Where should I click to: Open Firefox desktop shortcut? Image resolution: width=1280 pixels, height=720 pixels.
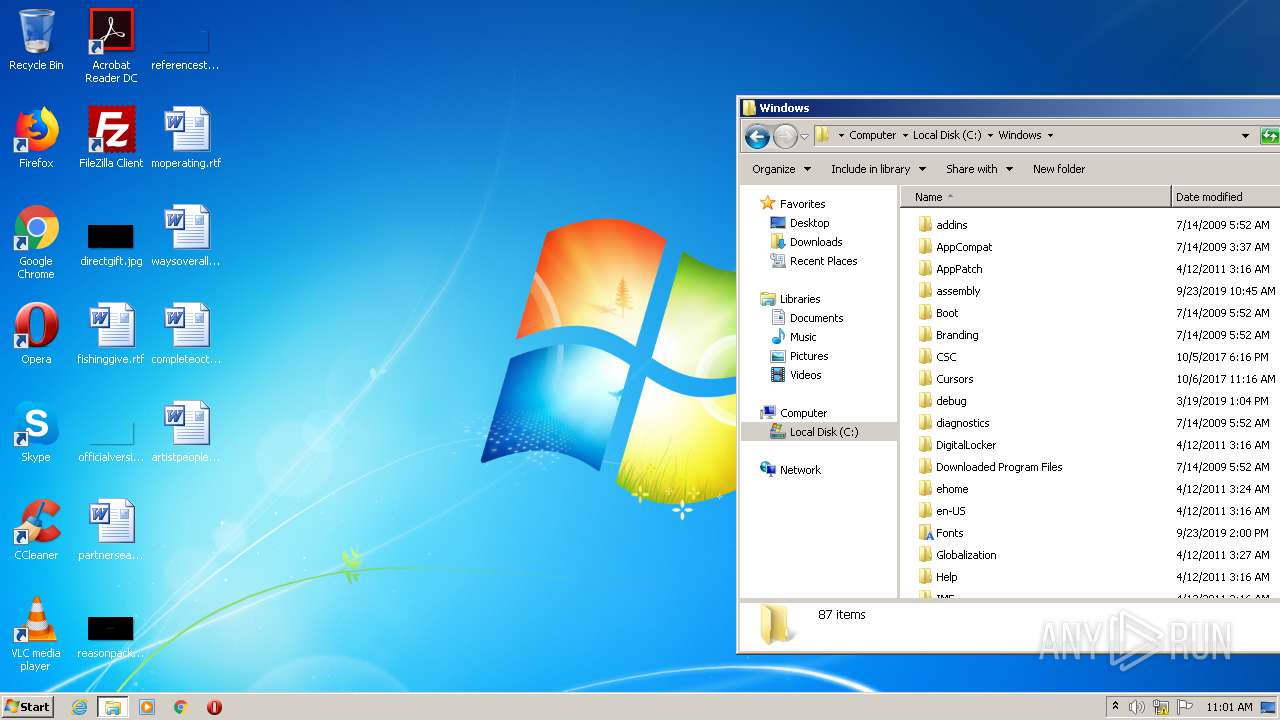36,139
